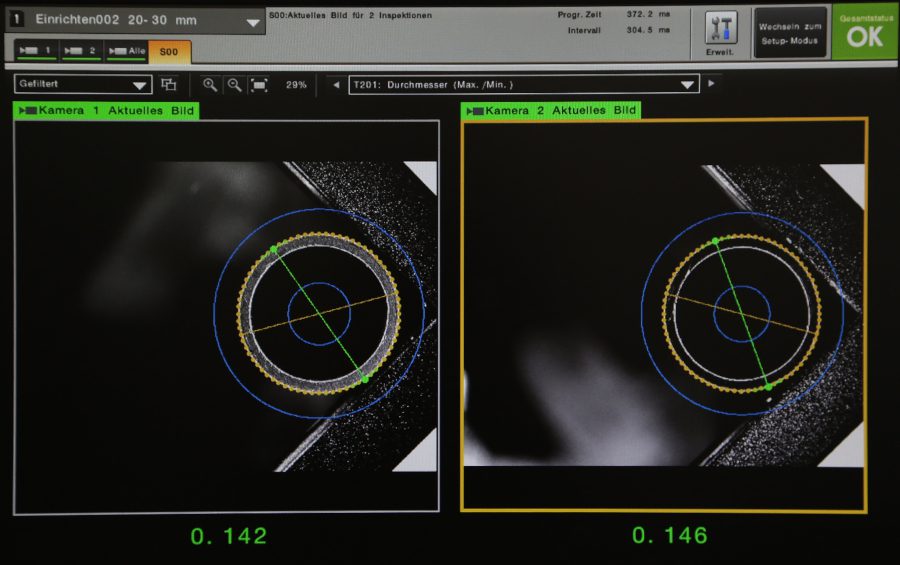This screenshot has width=900, height=565.
Task: Click the overlapping windows layout icon
Action: (169, 85)
